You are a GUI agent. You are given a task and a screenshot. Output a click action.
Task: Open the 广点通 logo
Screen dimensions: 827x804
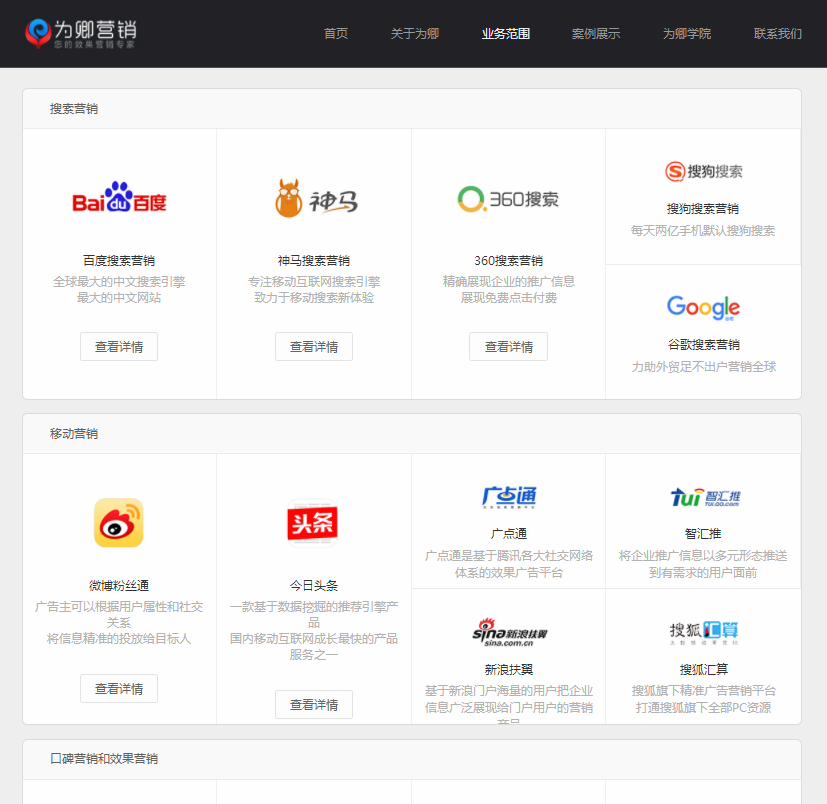click(508, 498)
